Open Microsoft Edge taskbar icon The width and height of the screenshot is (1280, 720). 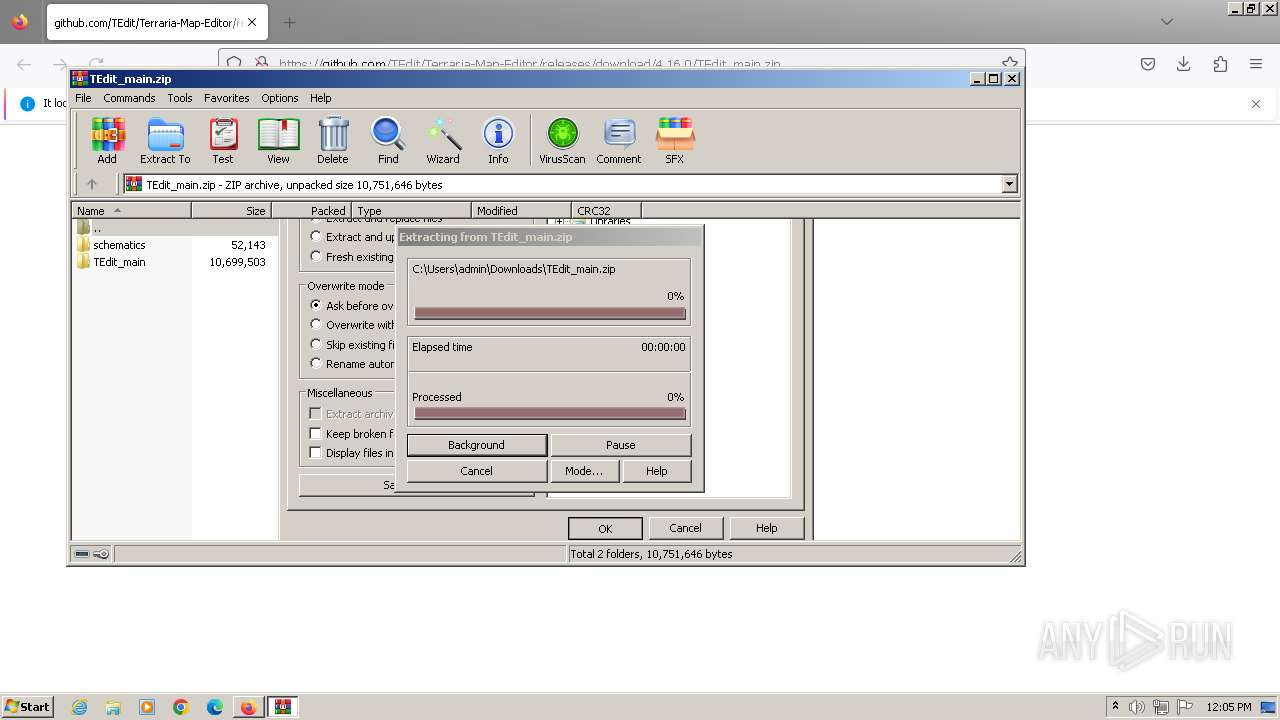215,707
